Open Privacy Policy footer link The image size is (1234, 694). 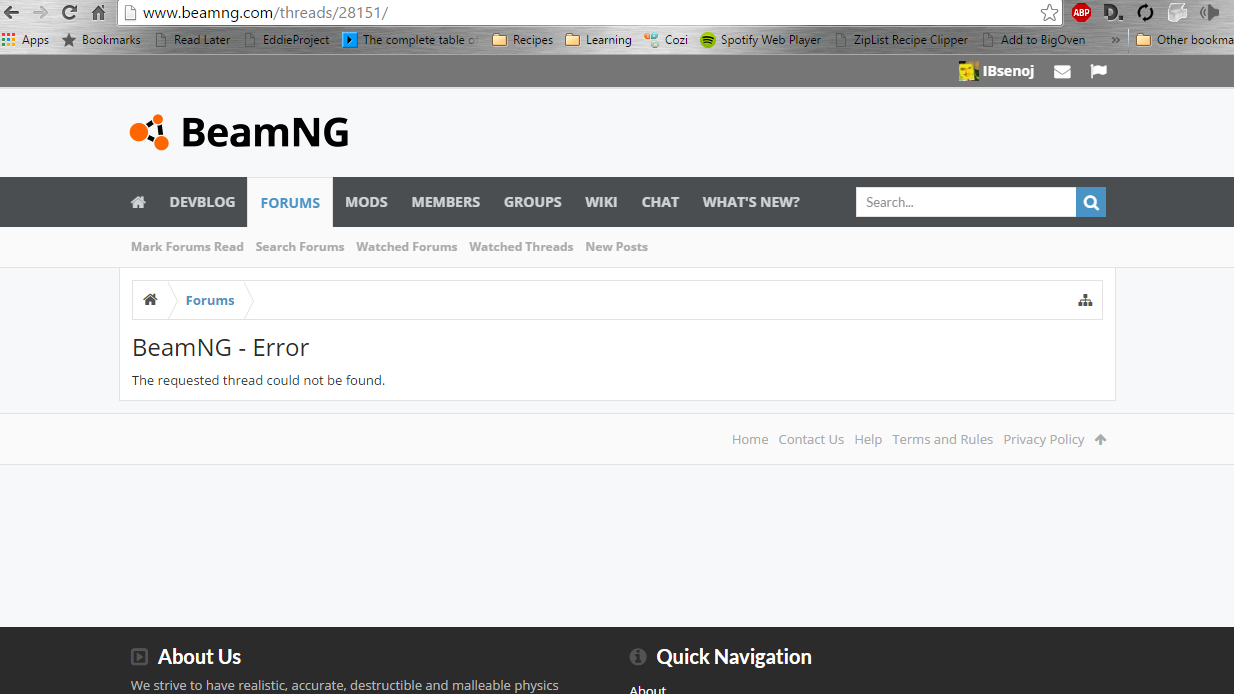(1044, 439)
